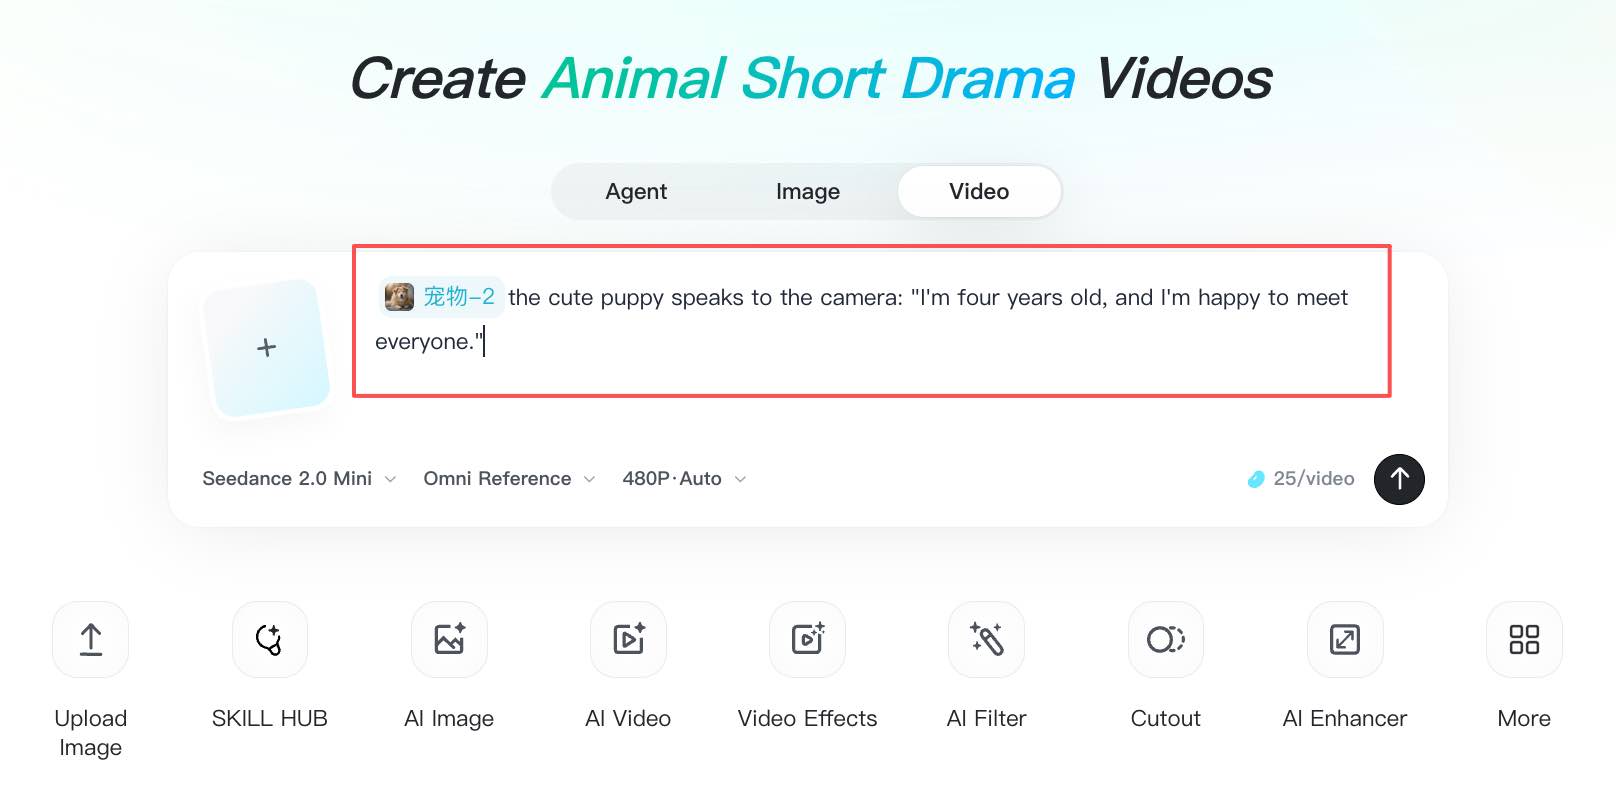Launch the AI Image tool icon
The image size is (1616, 794).
tap(449, 639)
